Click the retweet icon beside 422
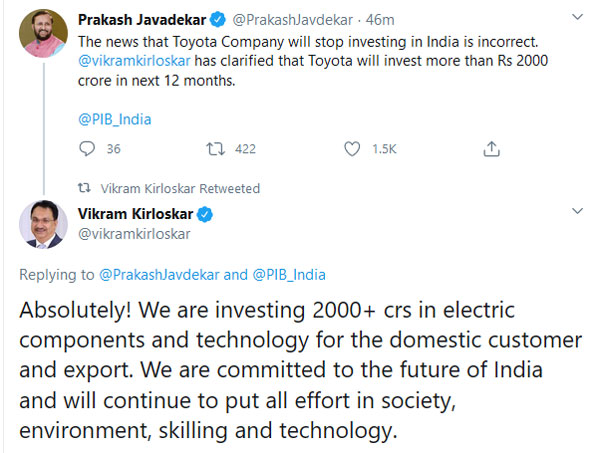600x453 pixels. 213,149
